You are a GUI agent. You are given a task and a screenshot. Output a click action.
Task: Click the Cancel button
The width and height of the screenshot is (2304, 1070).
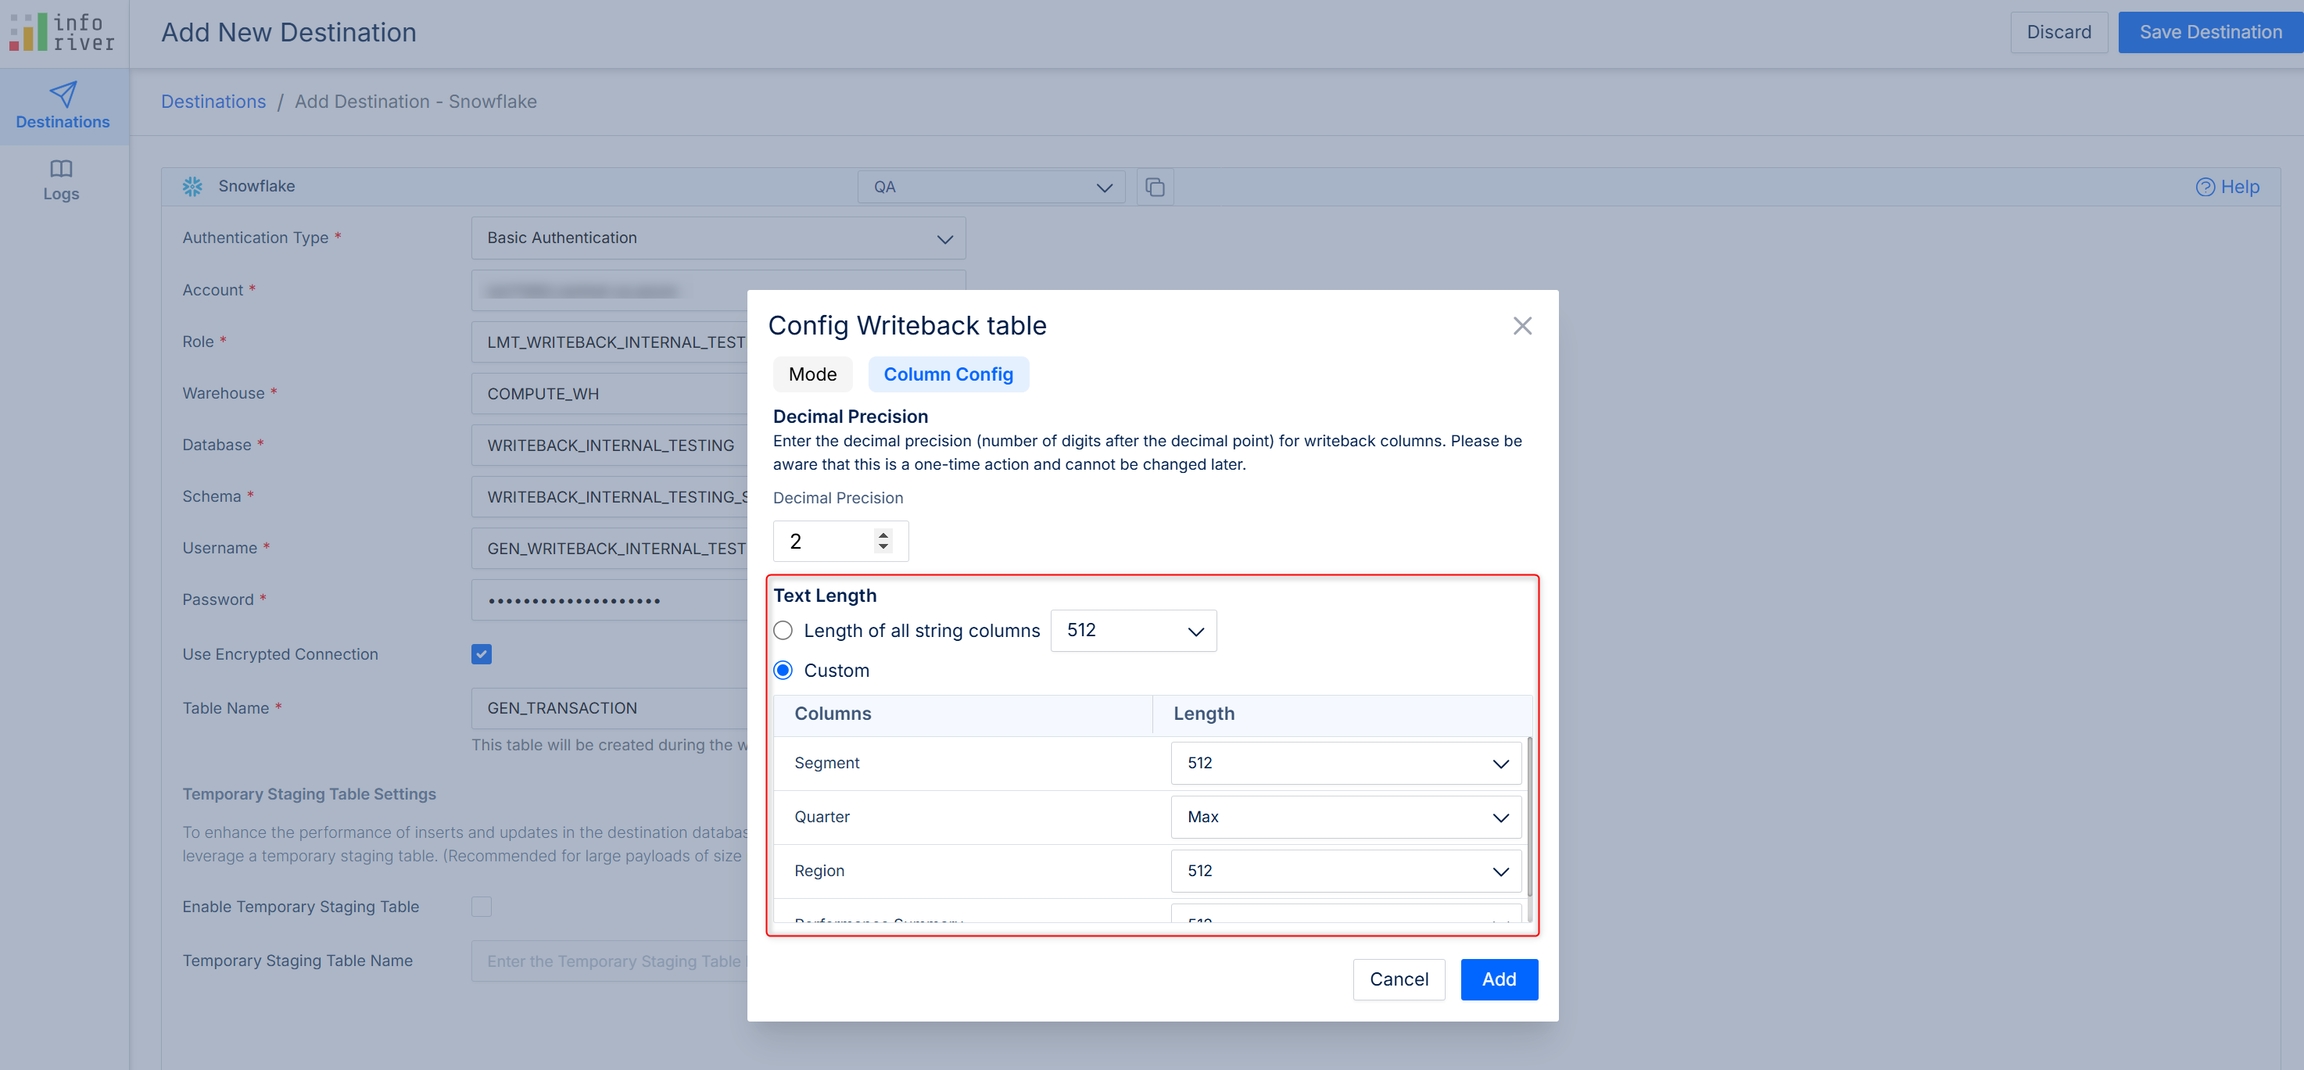1398,979
